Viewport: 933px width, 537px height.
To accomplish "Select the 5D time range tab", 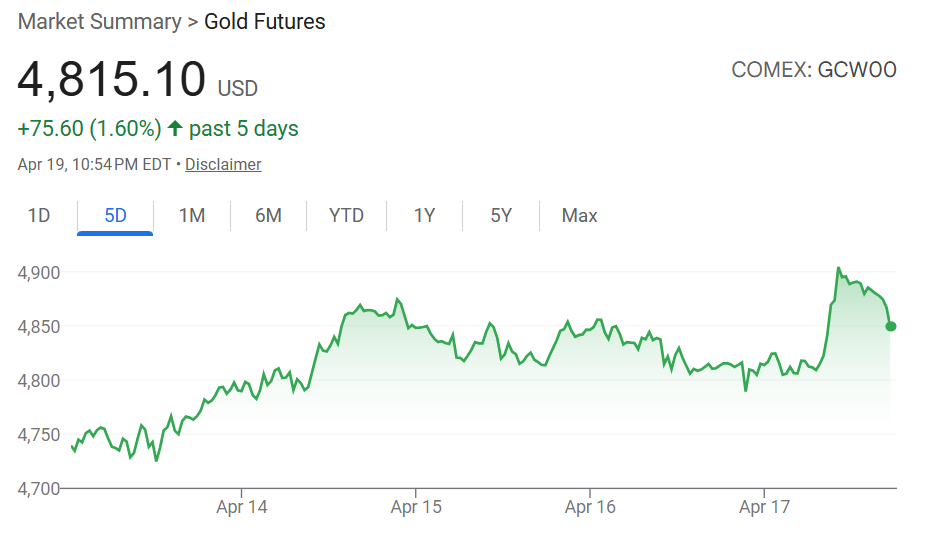I will tap(115, 216).
